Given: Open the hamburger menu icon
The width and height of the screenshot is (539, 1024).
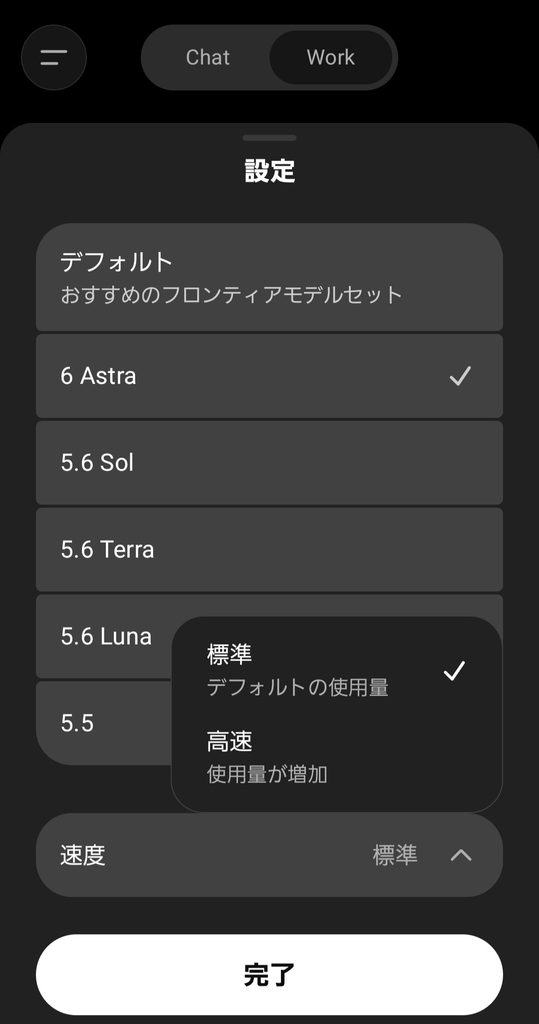Looking at the screenshot, I should pos(54,57).
